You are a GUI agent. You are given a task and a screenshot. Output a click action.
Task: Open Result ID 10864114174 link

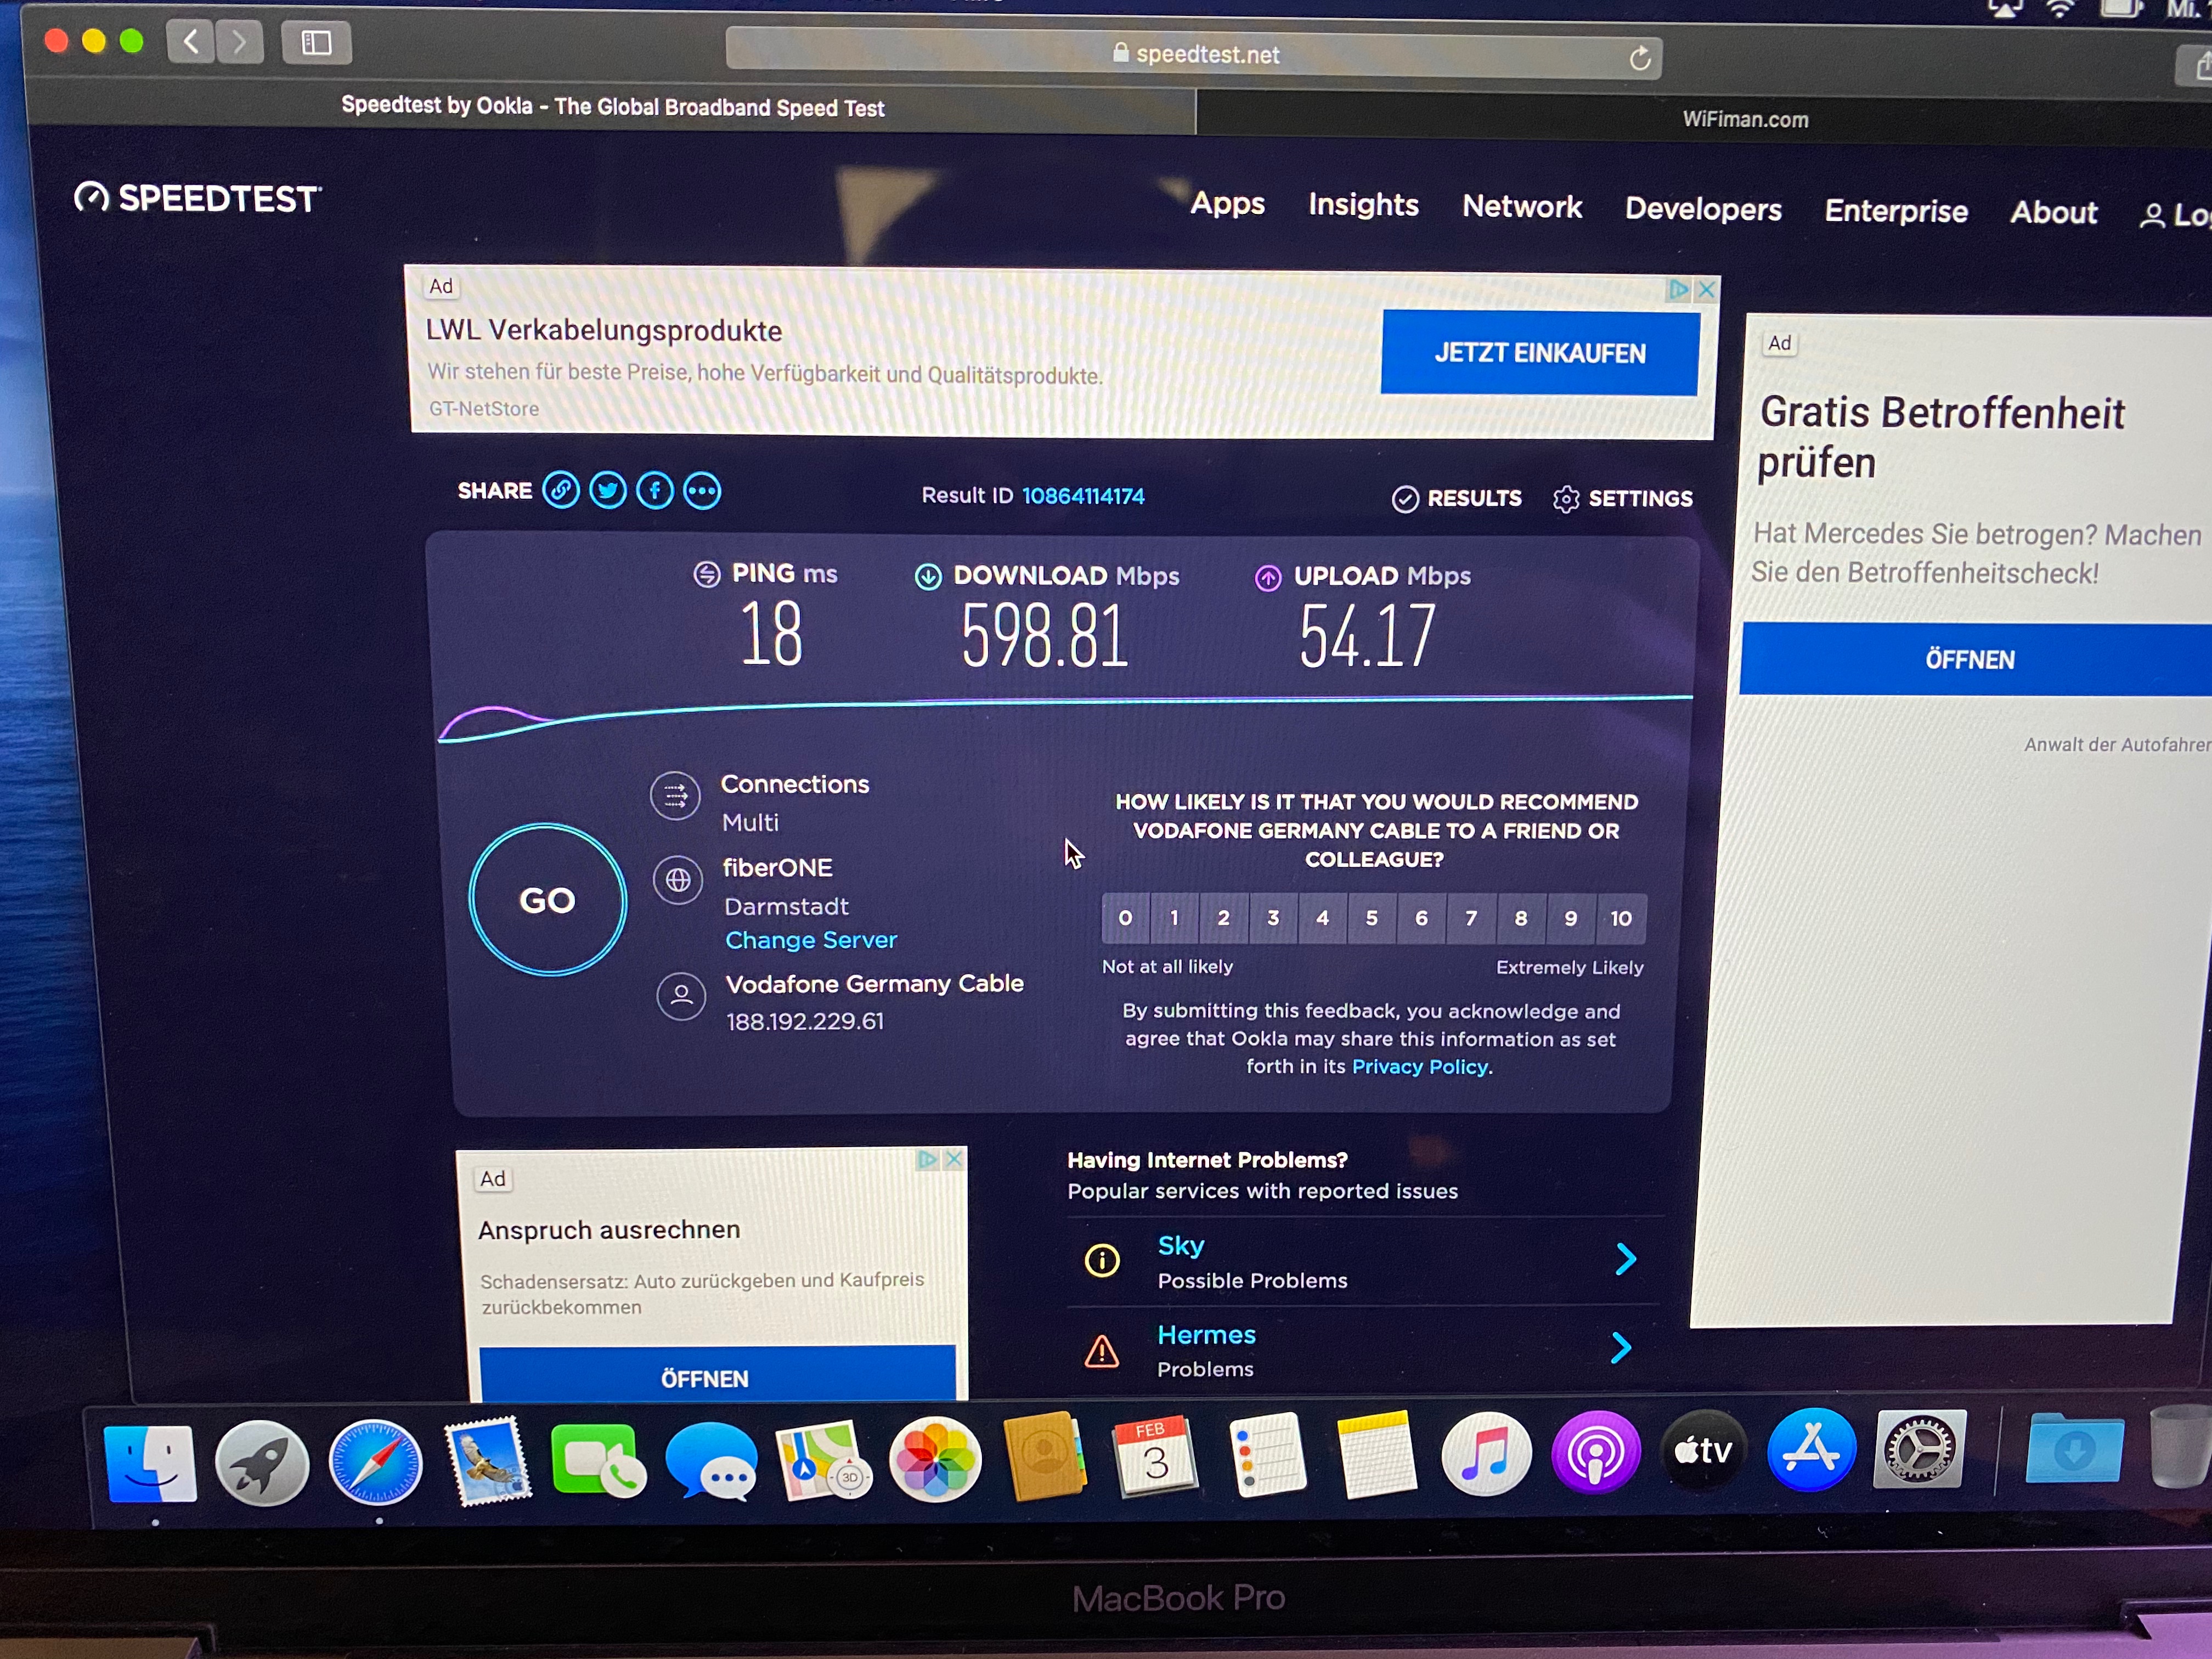(x=1083, y=496)
